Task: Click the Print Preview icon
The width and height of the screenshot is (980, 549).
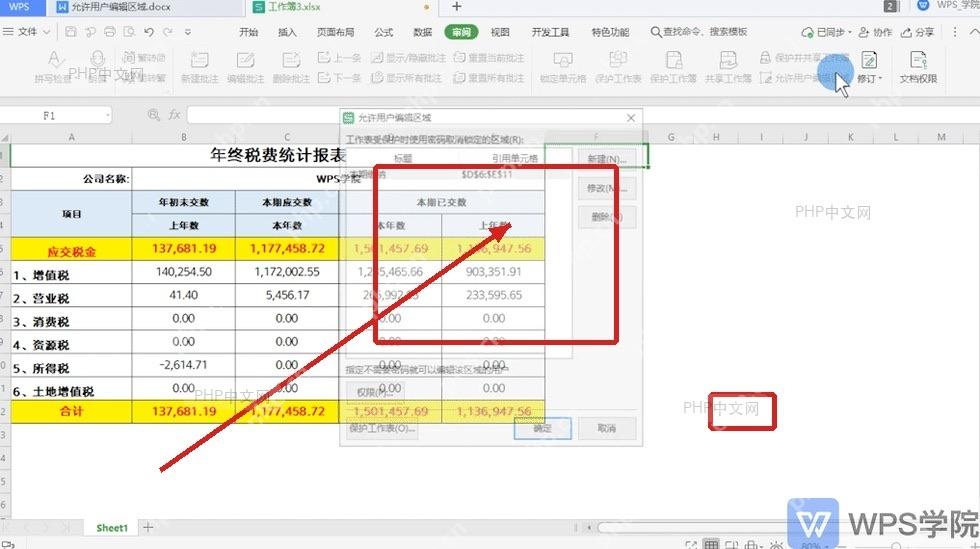Action: [x=129, y=32]
